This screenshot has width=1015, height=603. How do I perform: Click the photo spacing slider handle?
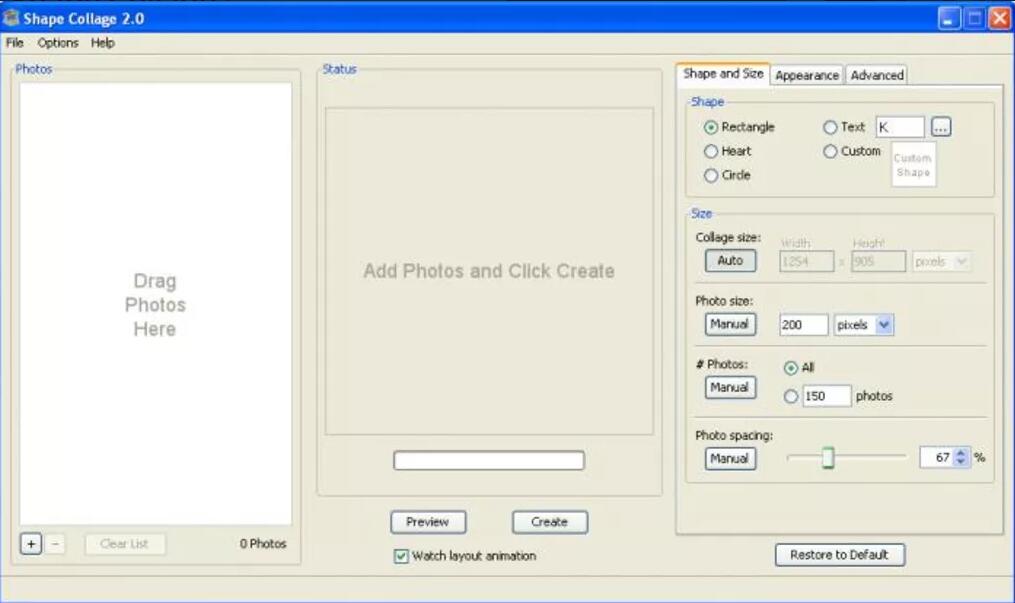tap(828, 457)
